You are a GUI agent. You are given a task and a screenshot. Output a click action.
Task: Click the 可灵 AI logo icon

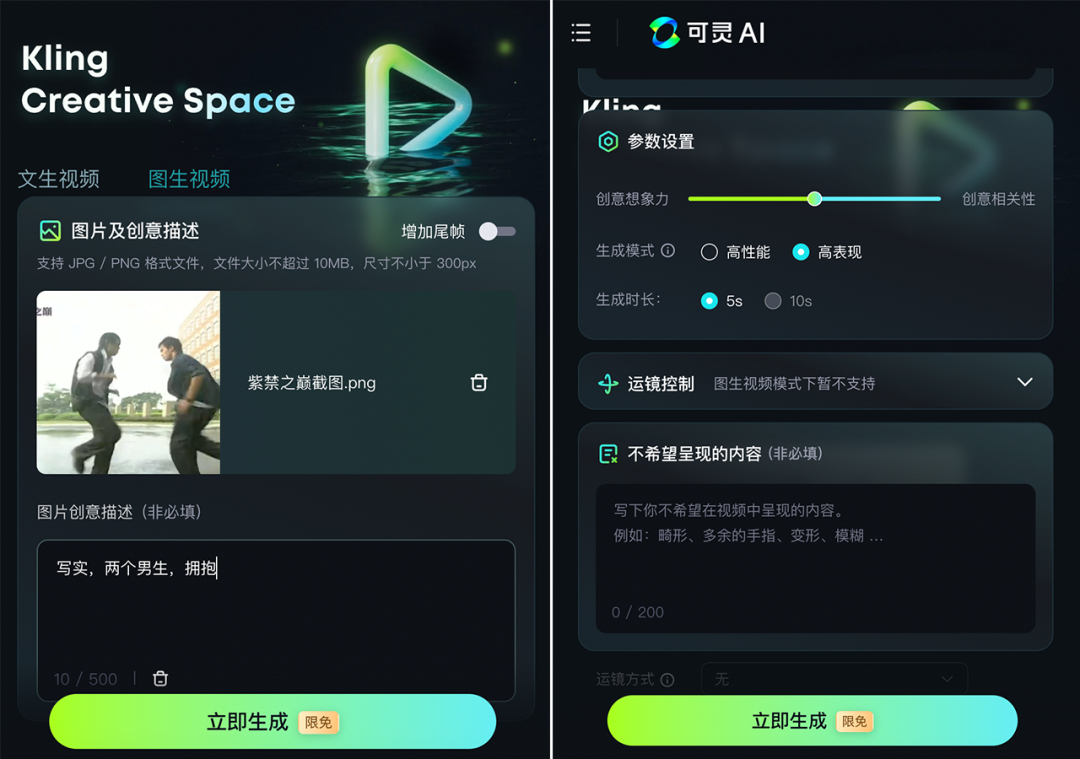coord(664,32)
